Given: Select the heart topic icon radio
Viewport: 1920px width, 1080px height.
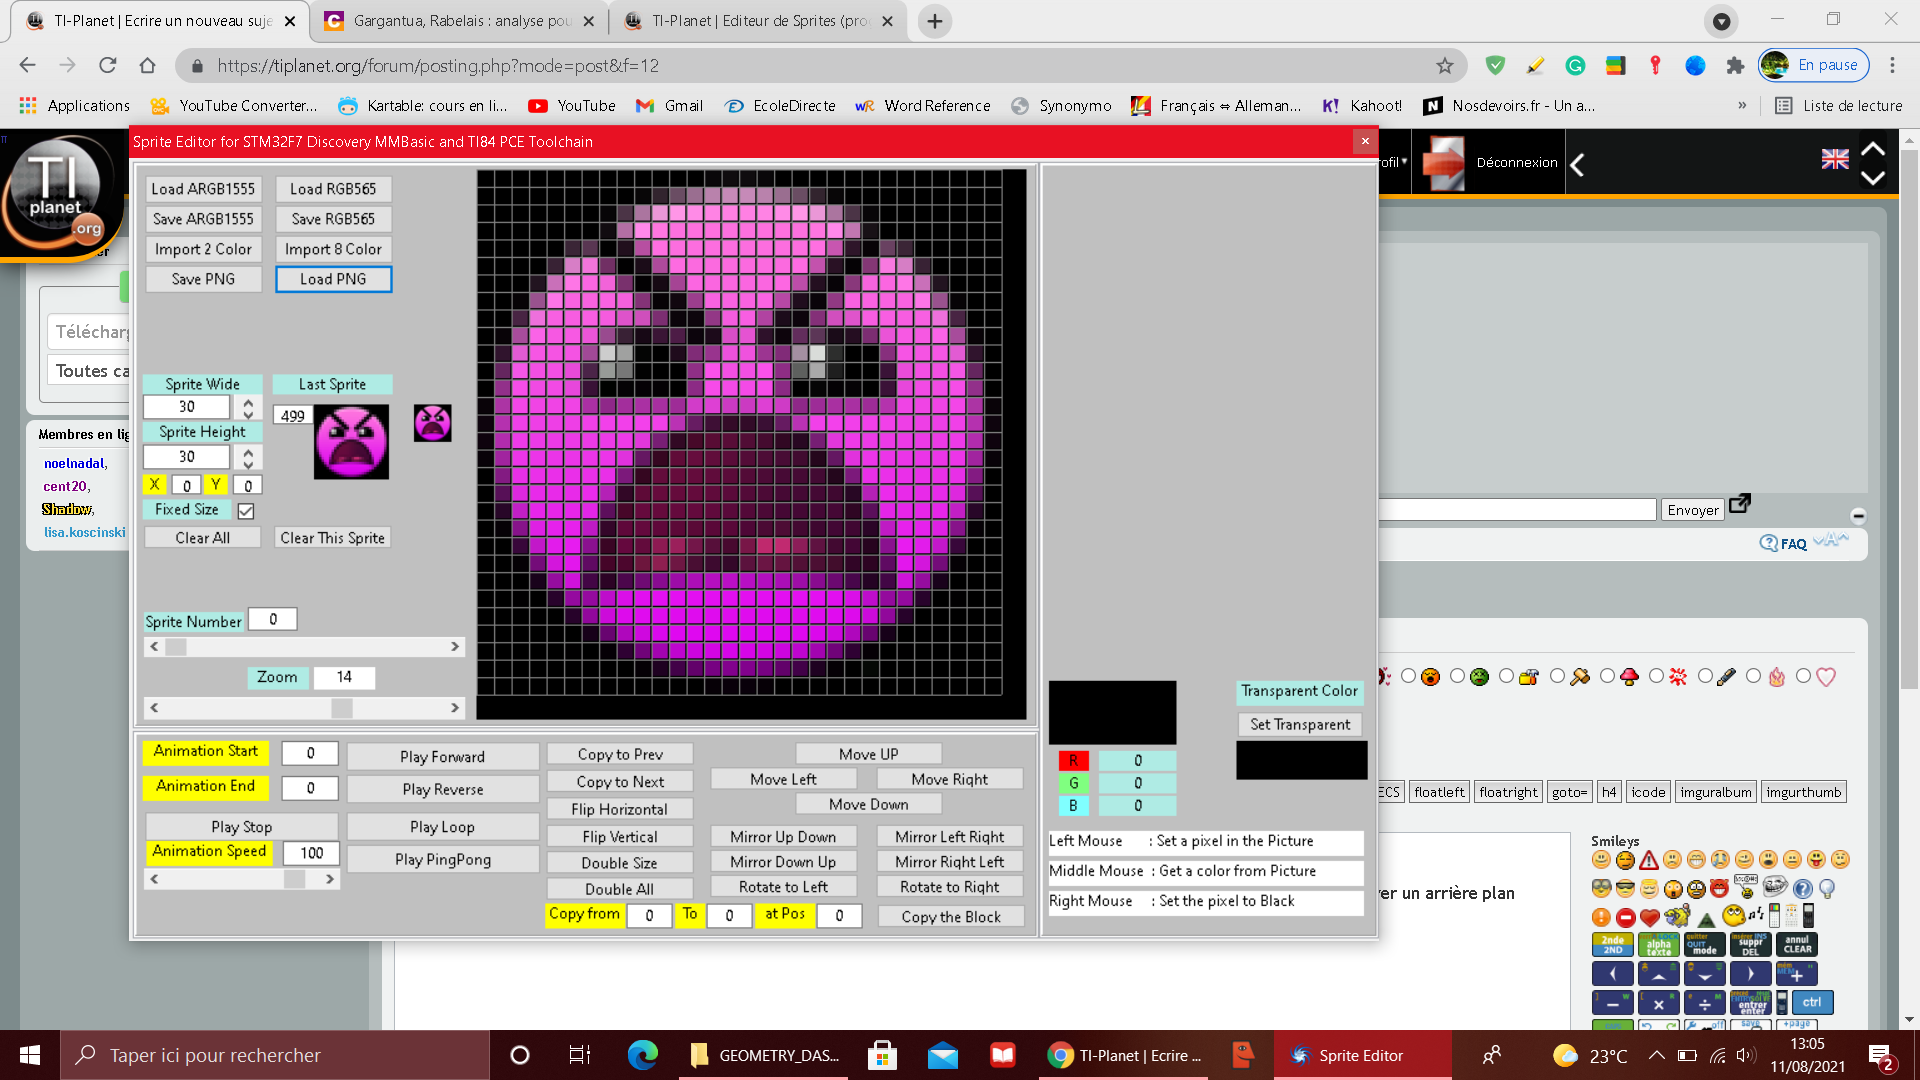Looking at the screenshot, I should [1803, 676].
